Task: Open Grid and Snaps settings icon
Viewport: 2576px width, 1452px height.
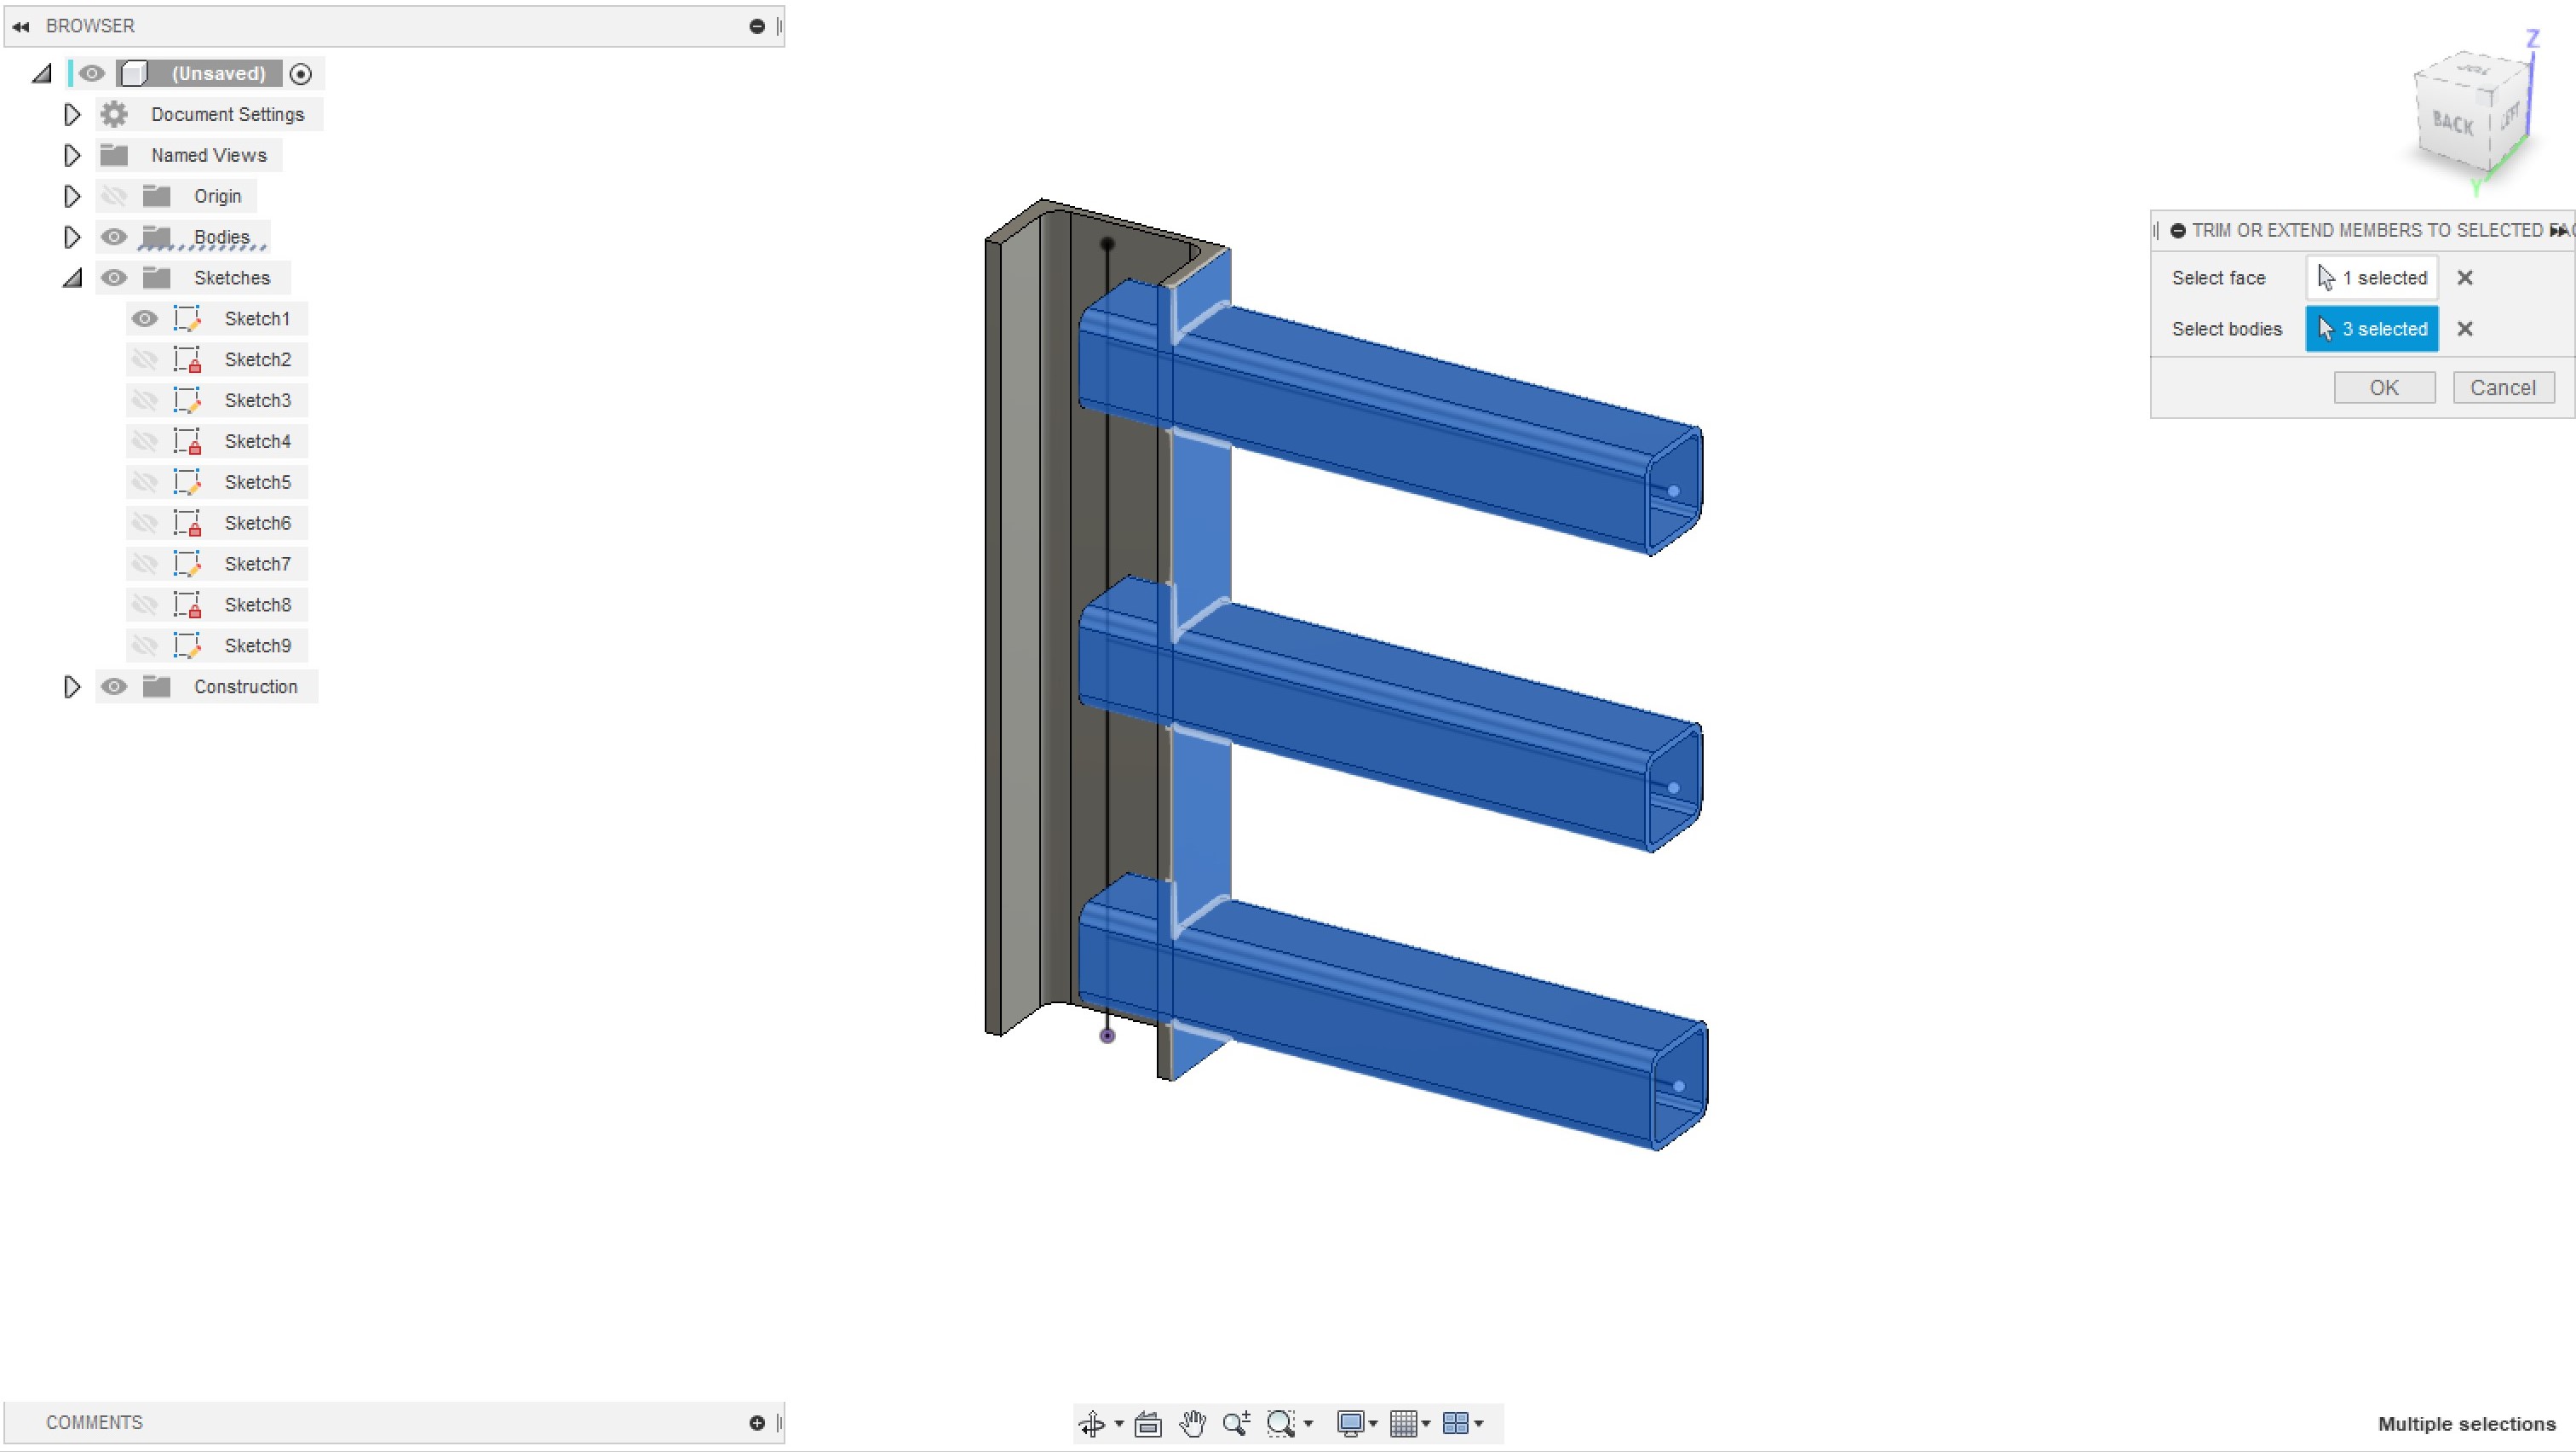Action: point(1403,1423)
